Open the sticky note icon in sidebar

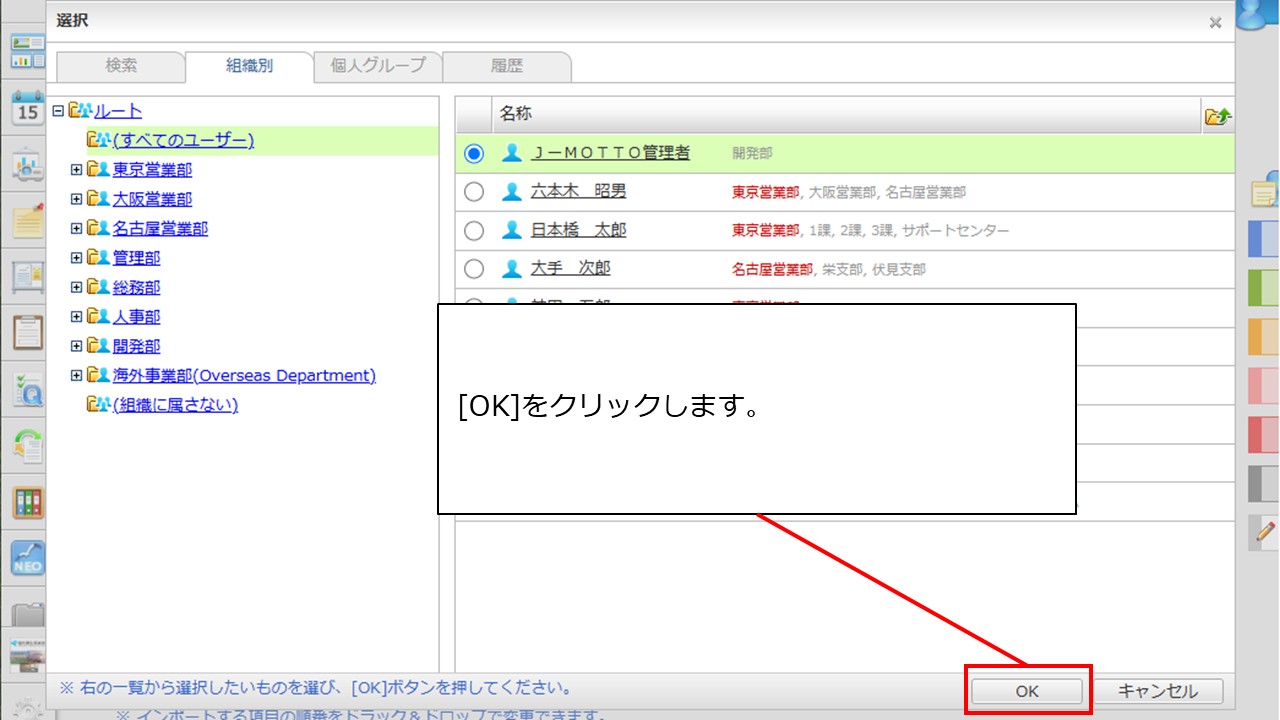(27, 220)
